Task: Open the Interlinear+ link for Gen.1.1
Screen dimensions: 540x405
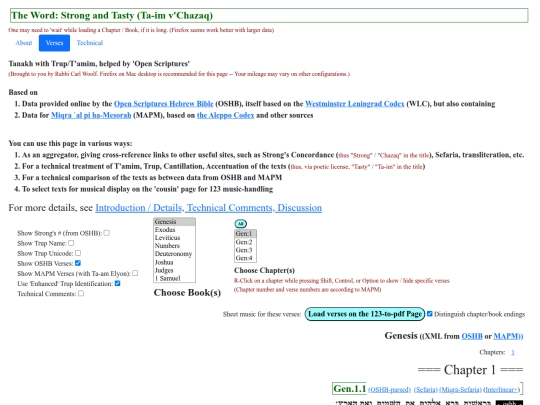Action: tap(502, 390)
